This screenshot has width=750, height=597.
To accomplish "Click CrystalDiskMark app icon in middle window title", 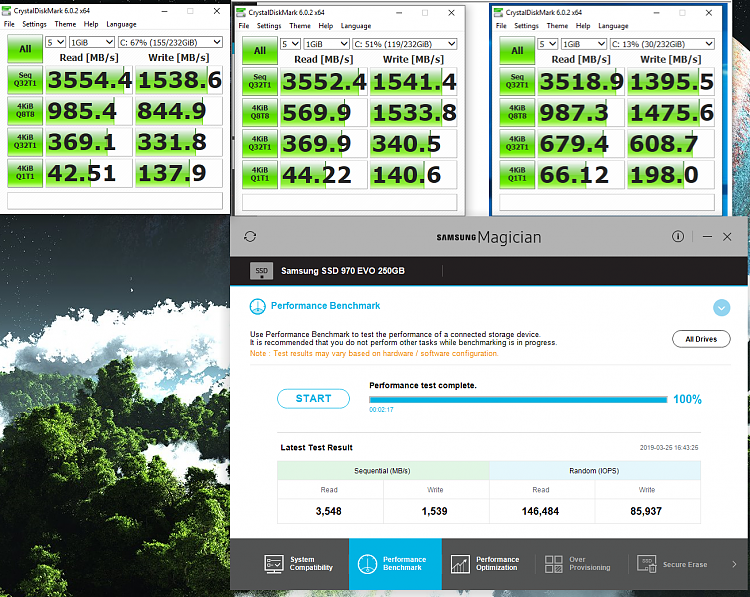I will point(241,12).
